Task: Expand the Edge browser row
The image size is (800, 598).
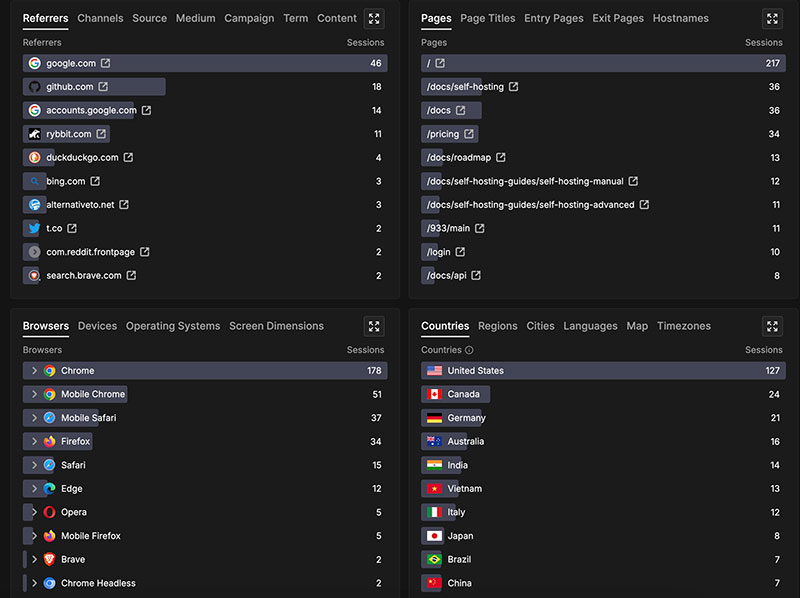Action: (34, 488)
